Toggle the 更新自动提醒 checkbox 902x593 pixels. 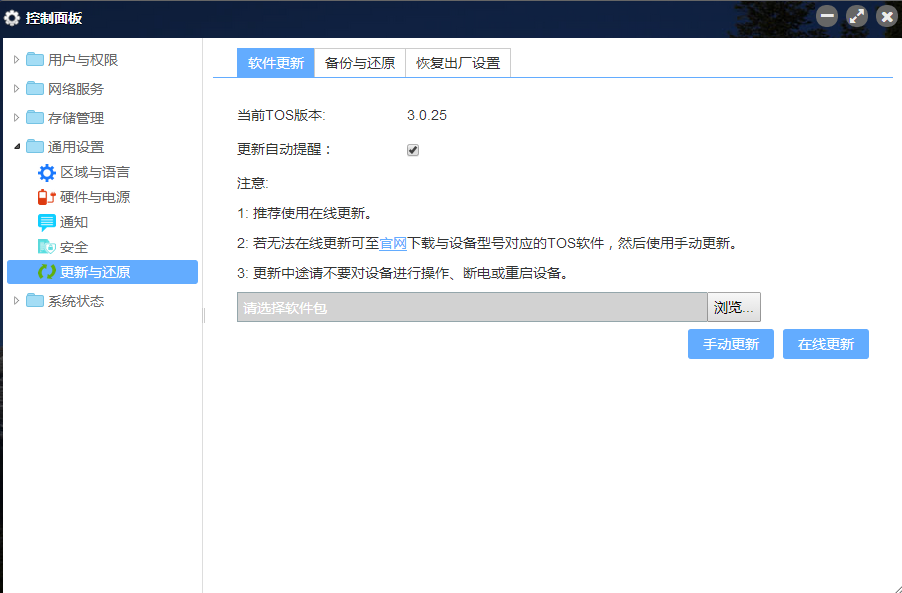coord(413,150)
